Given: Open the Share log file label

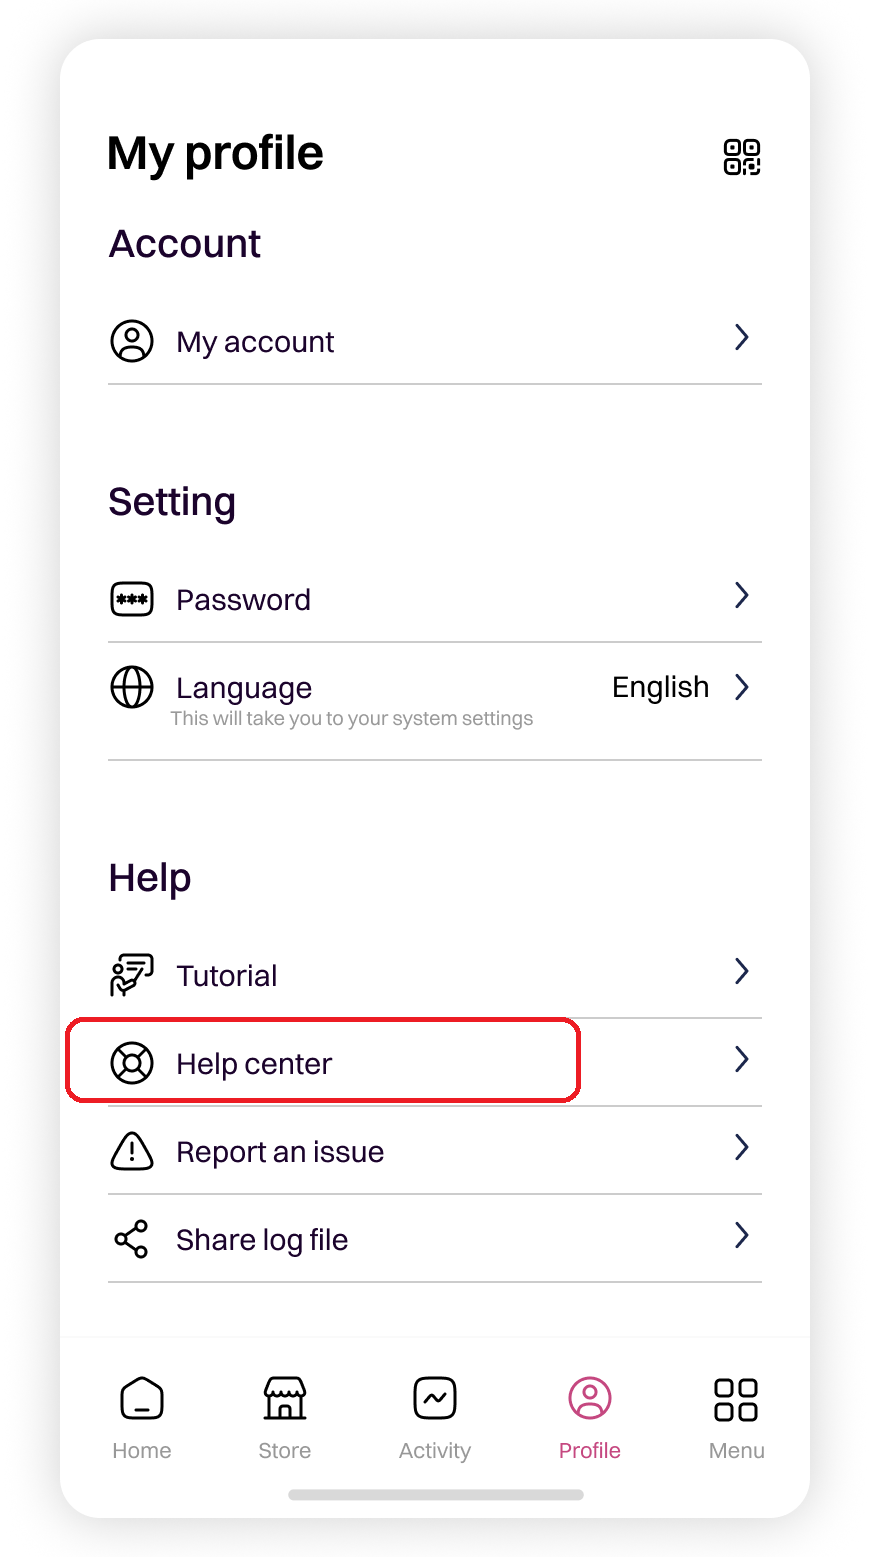Looking at the screenshot, I should point(262,1240).
